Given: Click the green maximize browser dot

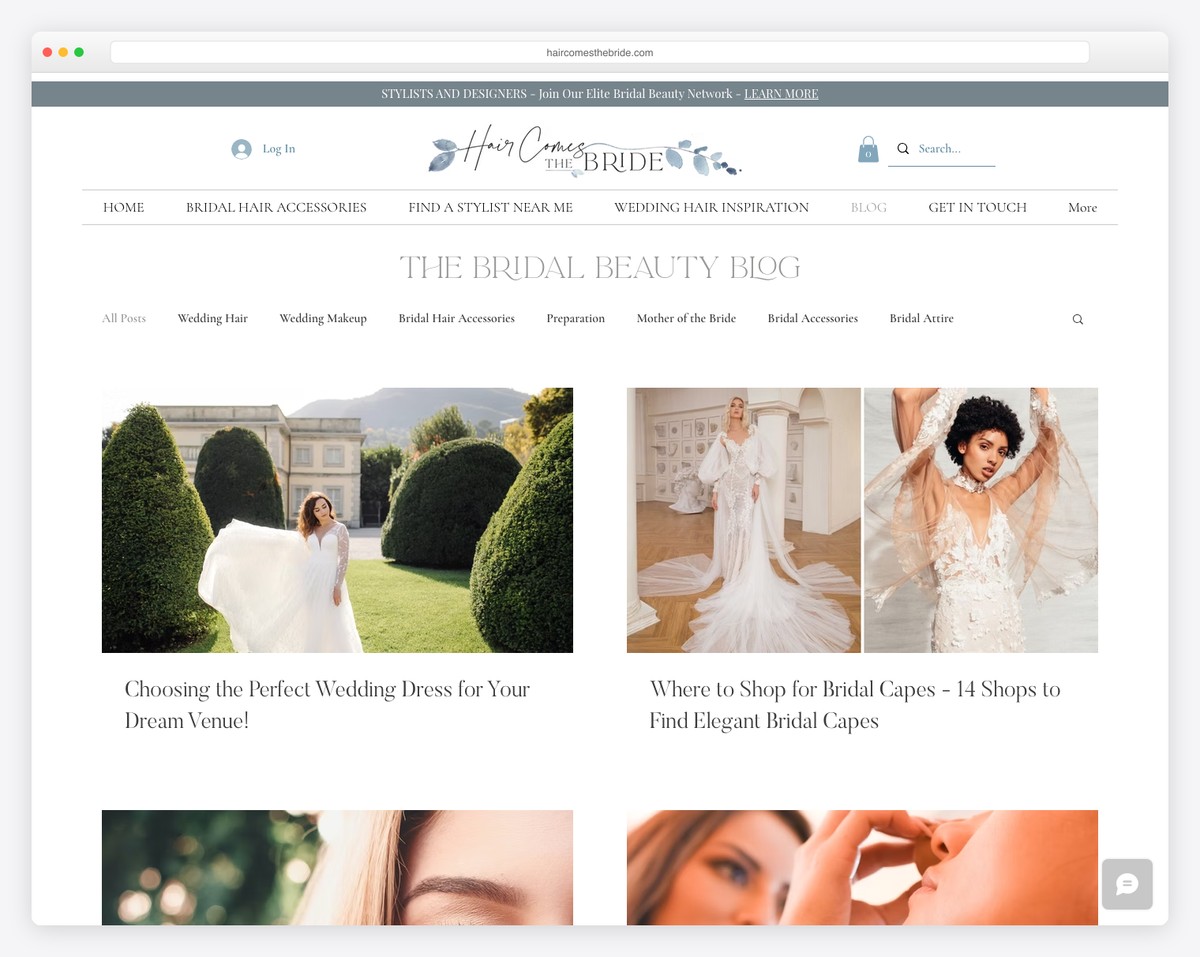Looking at the screenshot, I should click(78, 51).
